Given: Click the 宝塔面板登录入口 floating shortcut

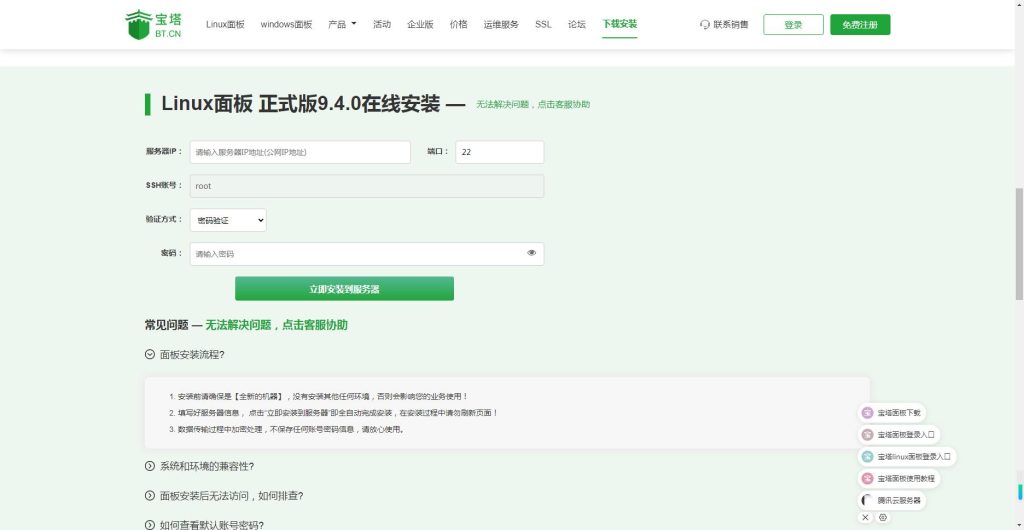Looking at the screenshot, I should pyautogui.click(x=899, y=435).
